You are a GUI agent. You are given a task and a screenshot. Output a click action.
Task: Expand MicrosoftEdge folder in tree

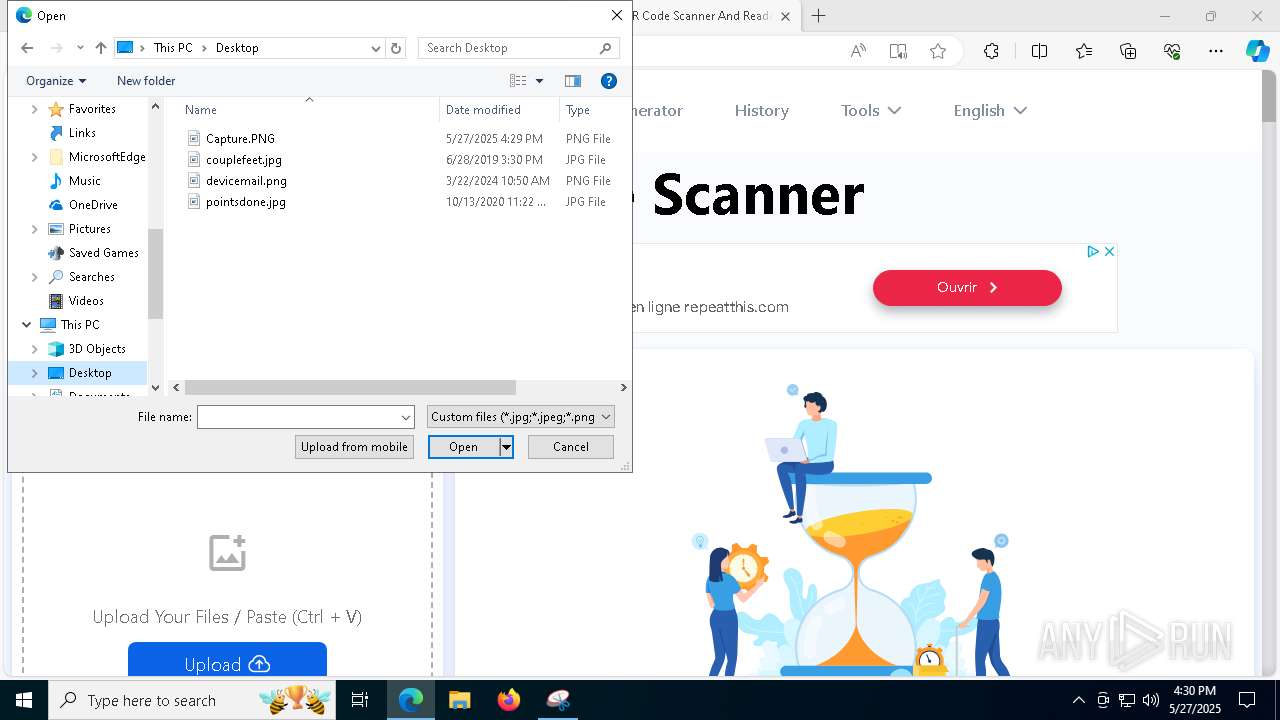[35, 157]
